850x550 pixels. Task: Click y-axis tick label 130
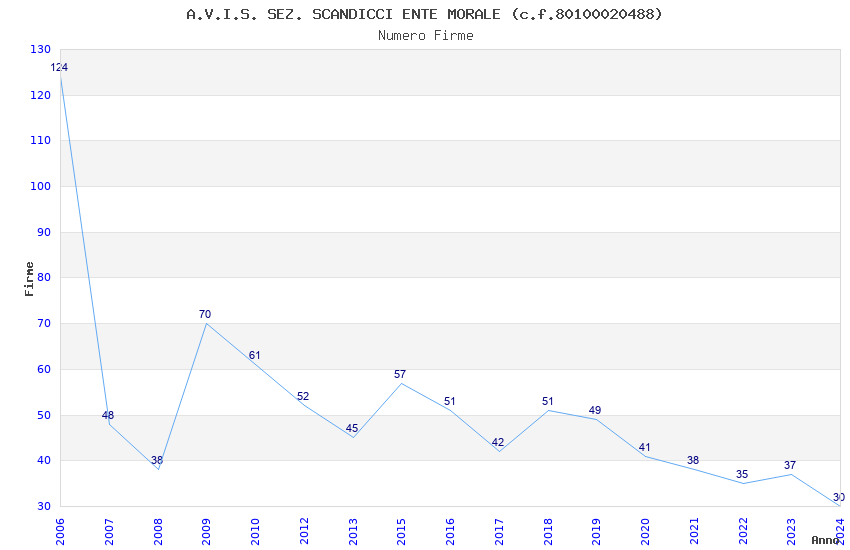pos(41,49)
